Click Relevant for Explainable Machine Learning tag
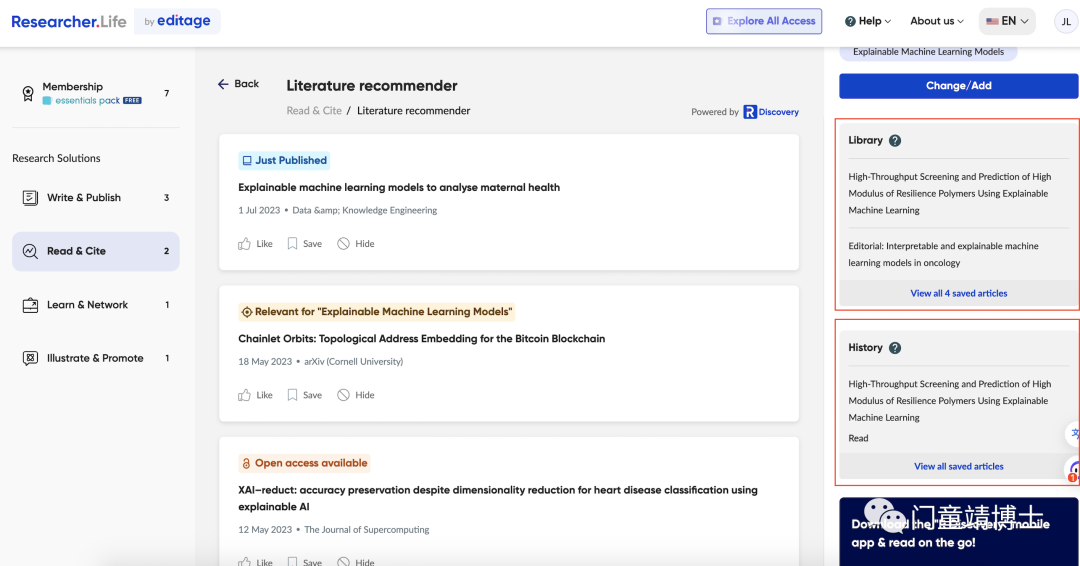Viewport: 1080px width, 566px height. click(376, 312)
